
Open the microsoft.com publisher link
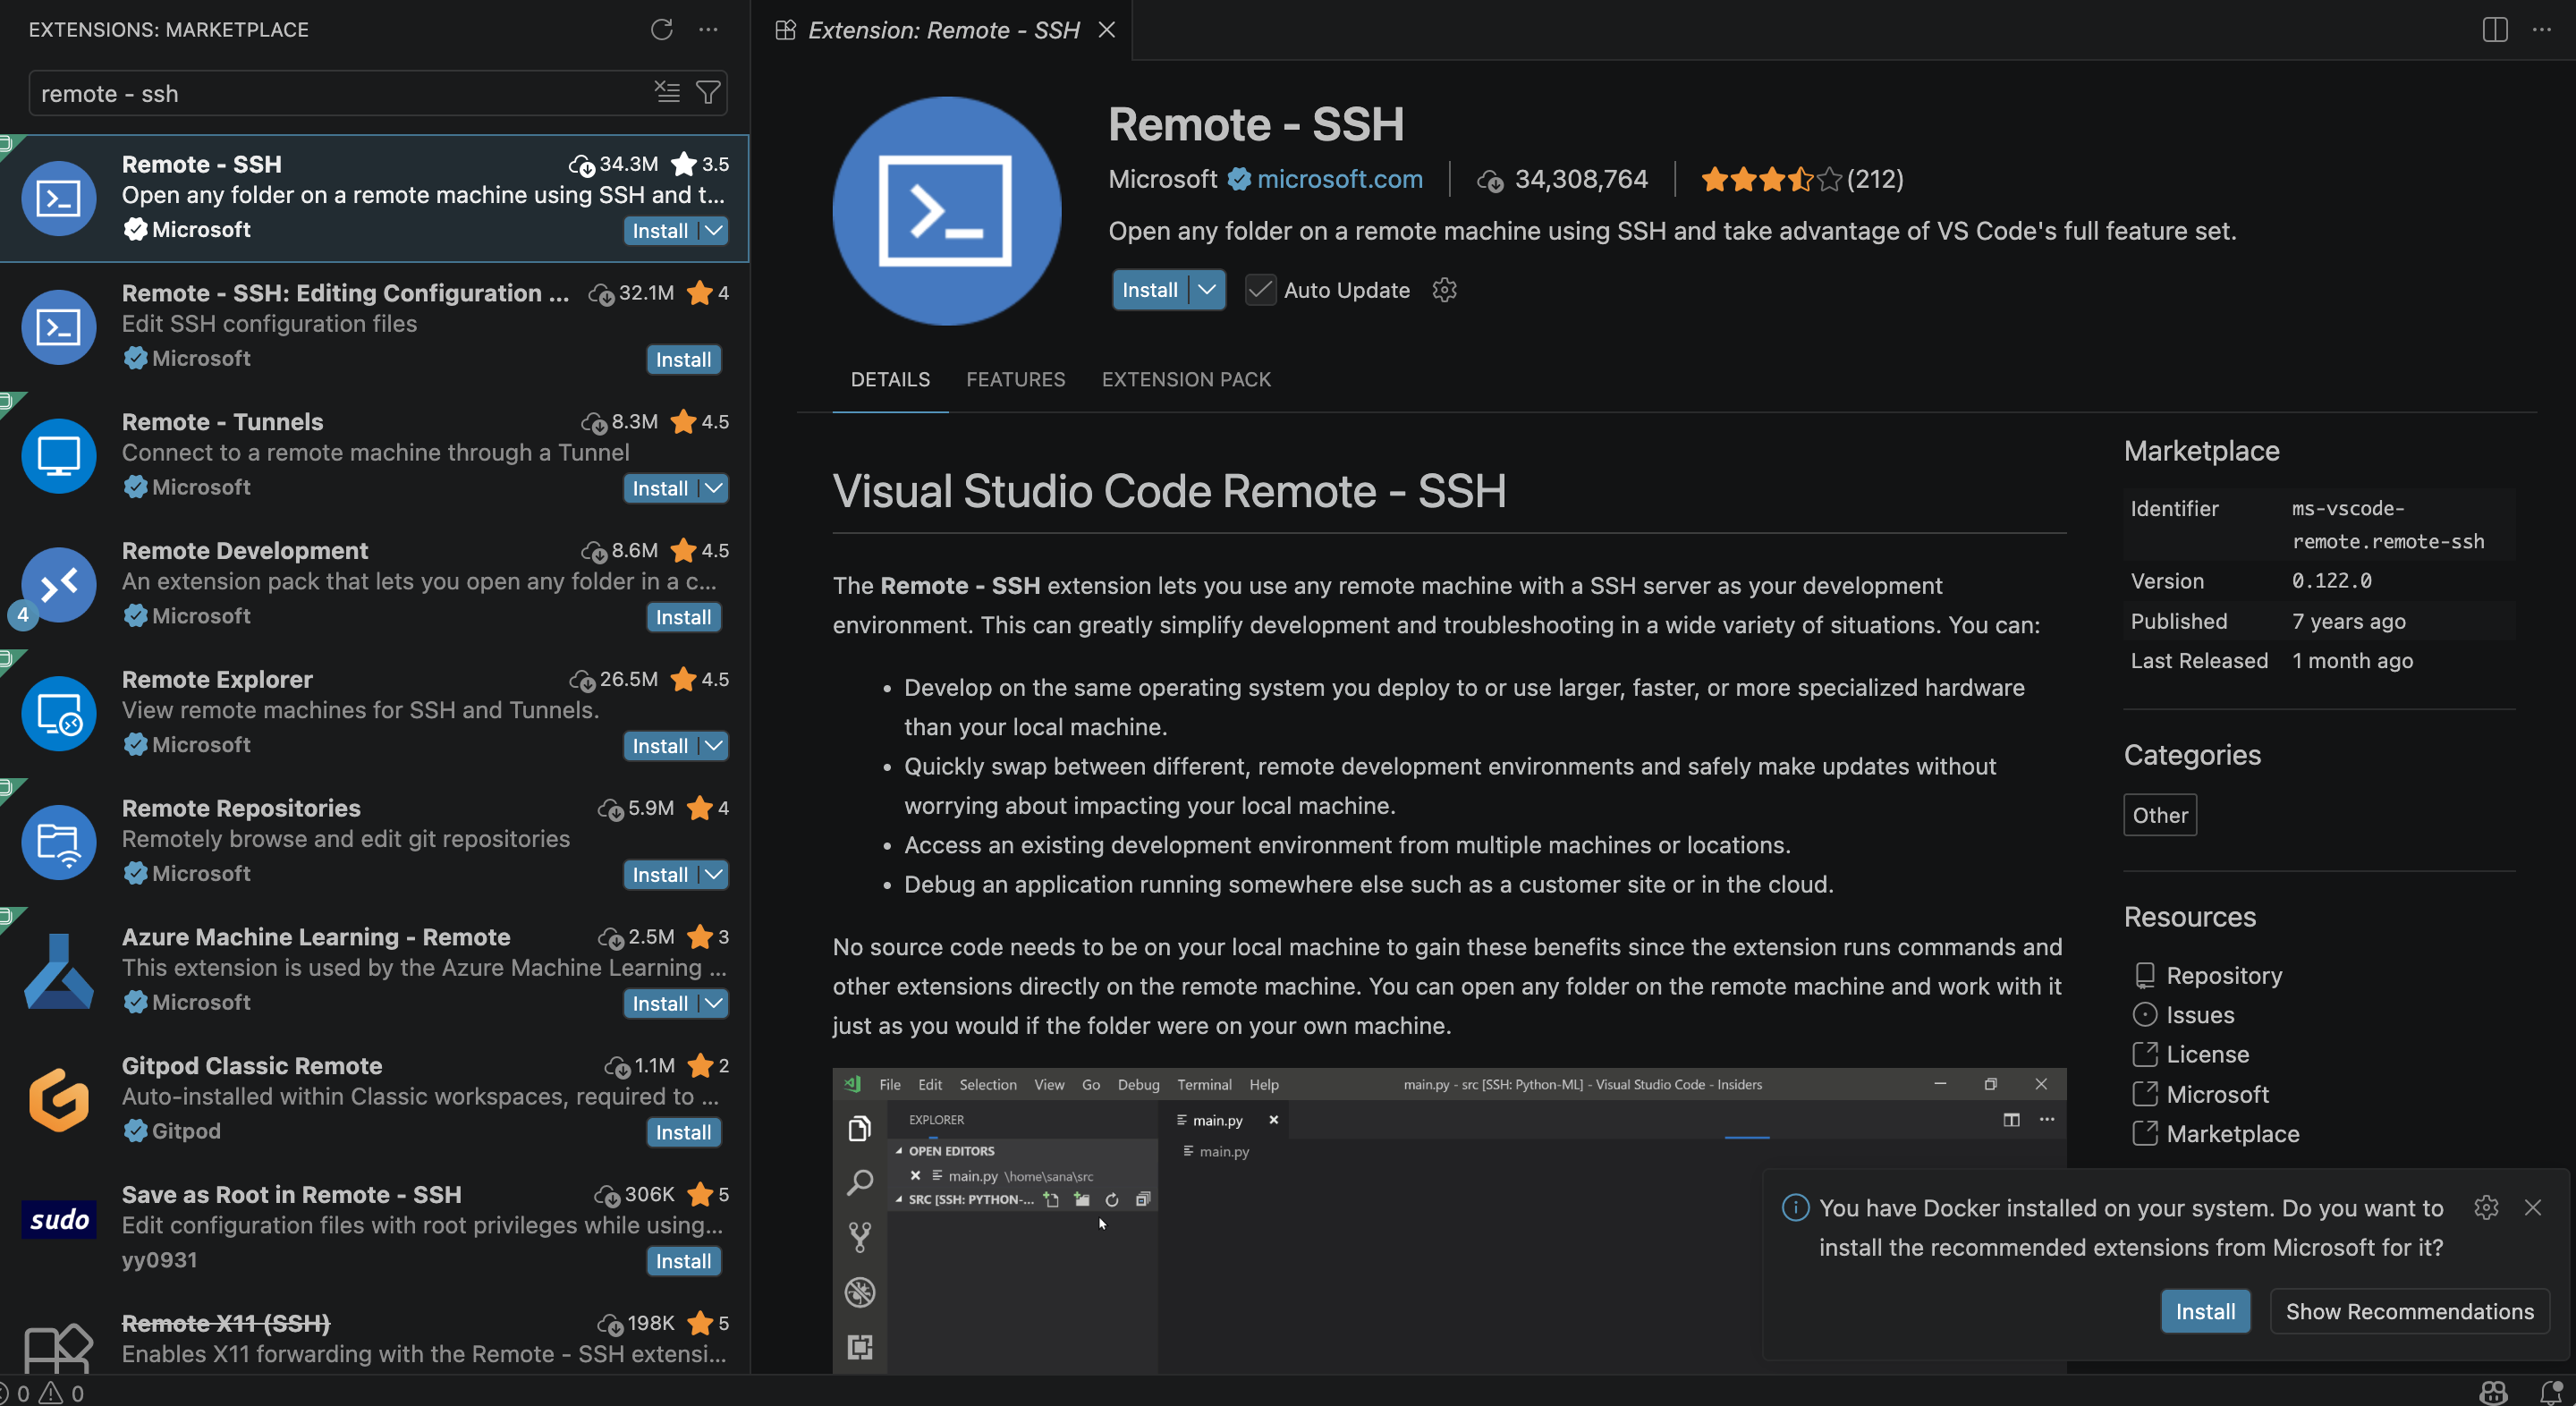(1339, 179)
